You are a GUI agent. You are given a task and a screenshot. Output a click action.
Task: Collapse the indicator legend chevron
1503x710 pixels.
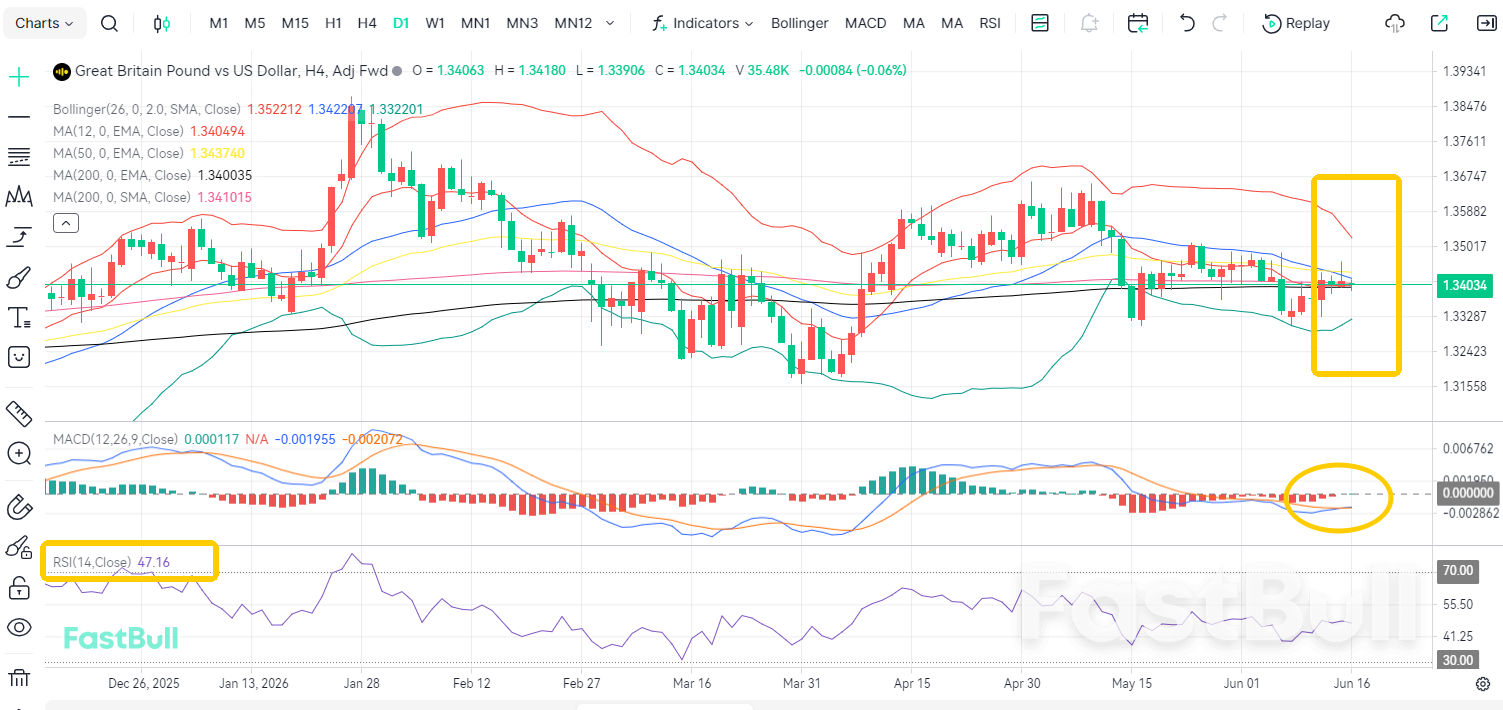point(65,223)
